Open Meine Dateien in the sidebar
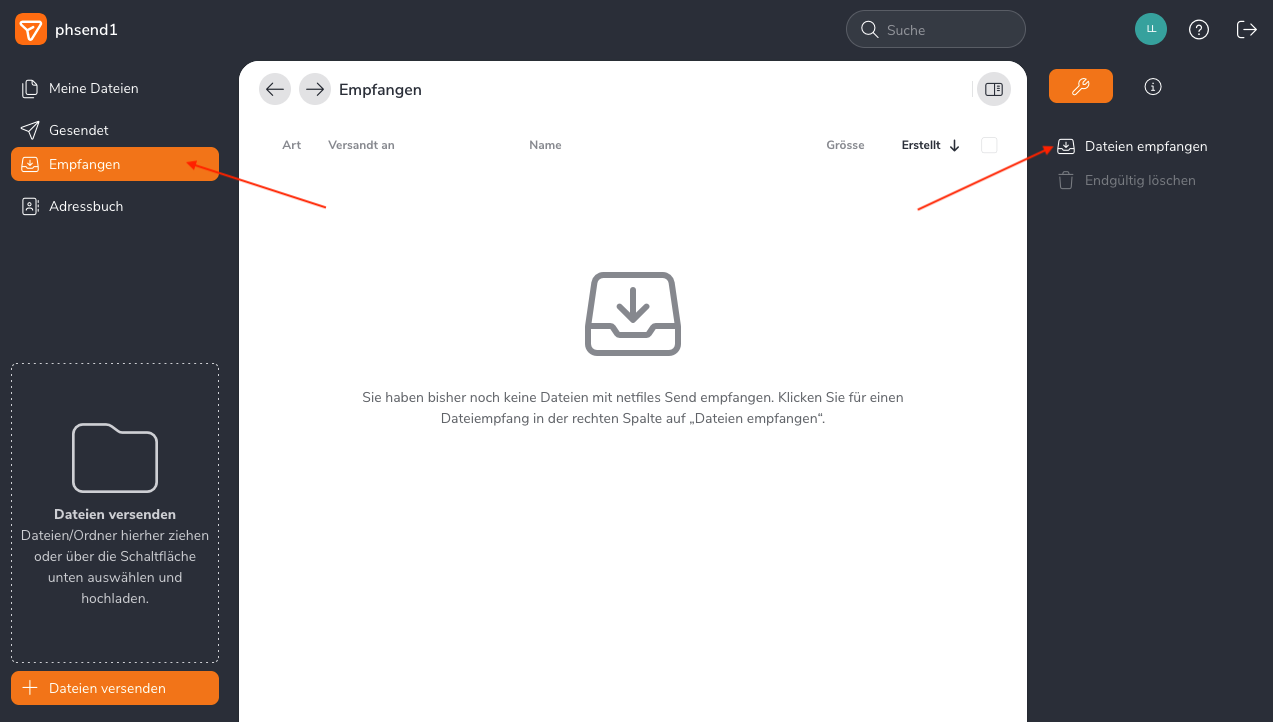This screenshot has width=1273, height=722. 93,88
